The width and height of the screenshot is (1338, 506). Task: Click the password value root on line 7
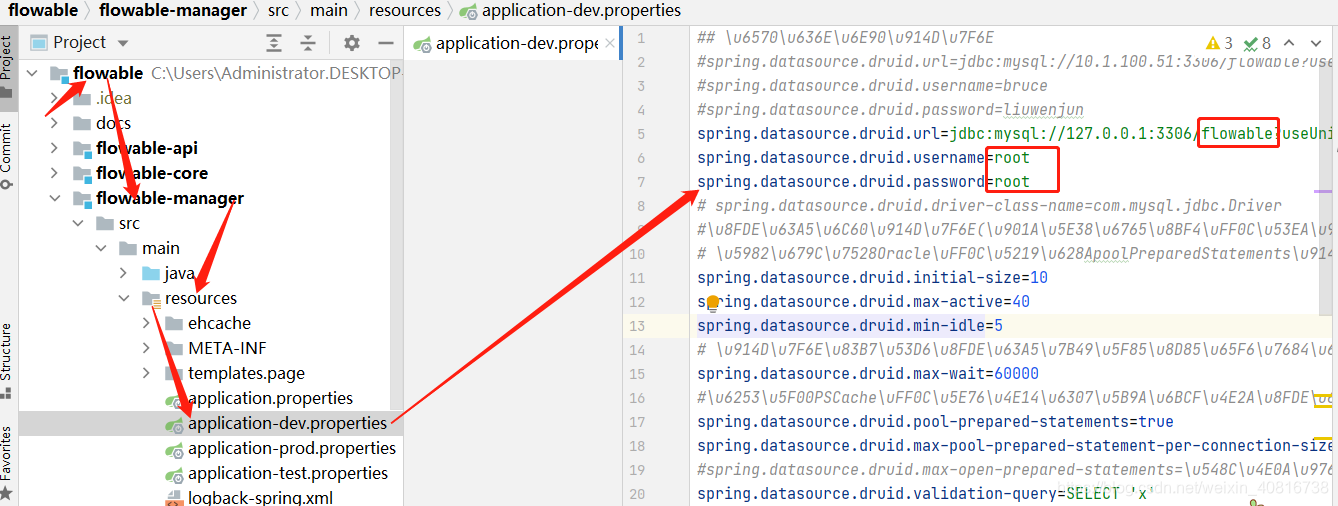(x=1012, y=182)
